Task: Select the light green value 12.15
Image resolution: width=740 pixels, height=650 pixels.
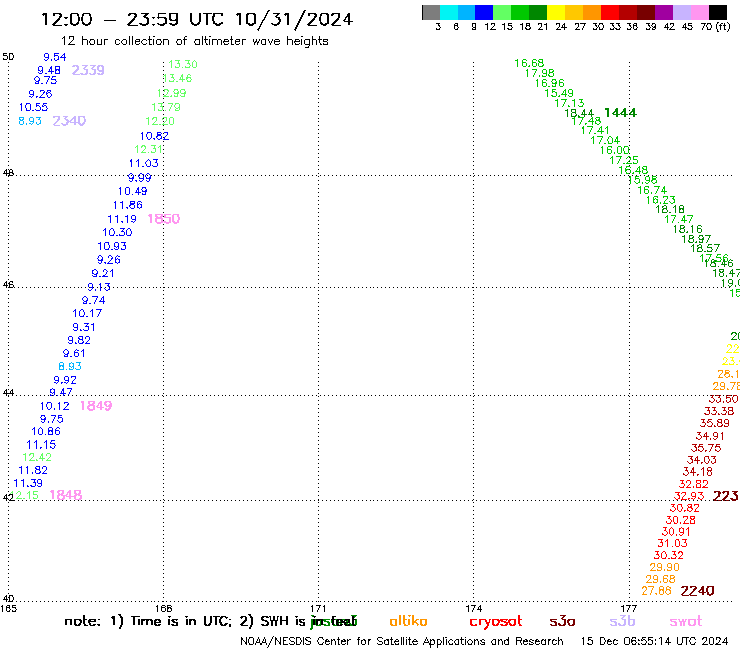Action: point(25,495)
